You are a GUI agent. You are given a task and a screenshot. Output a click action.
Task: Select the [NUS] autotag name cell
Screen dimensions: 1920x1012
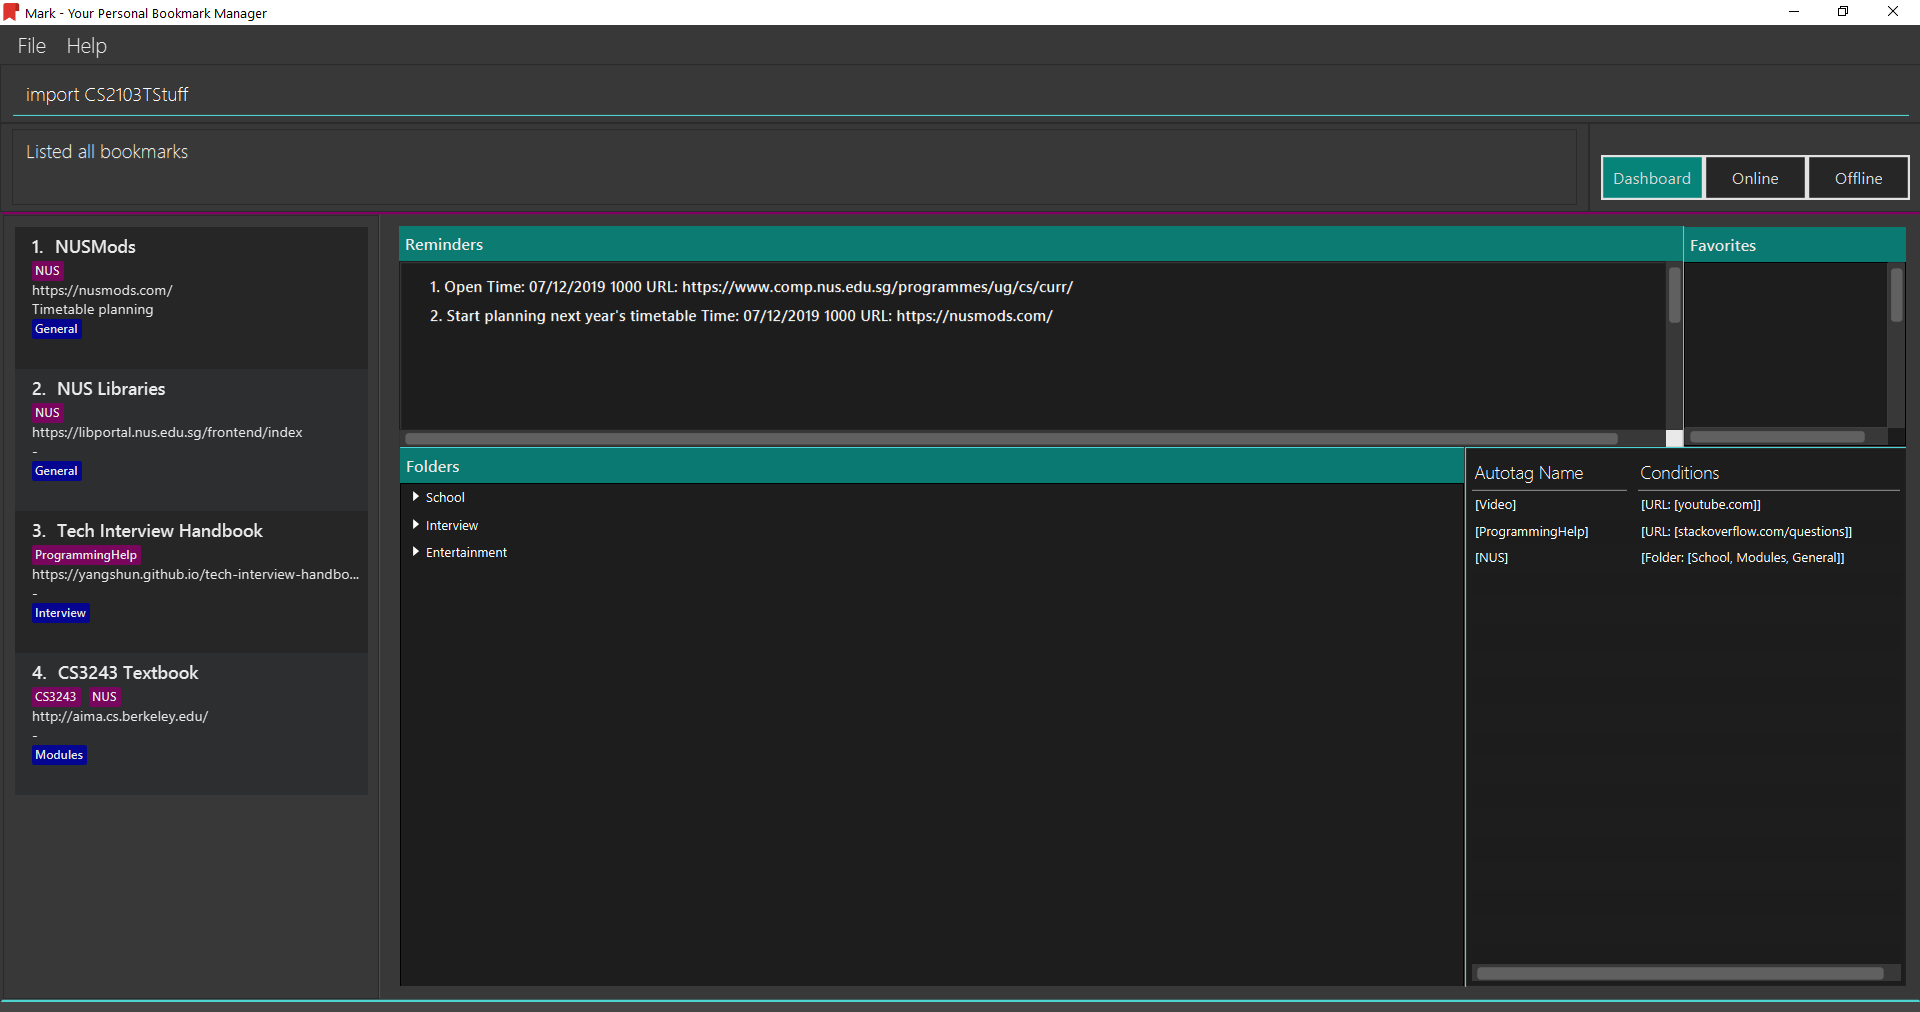click(1491, 558)
